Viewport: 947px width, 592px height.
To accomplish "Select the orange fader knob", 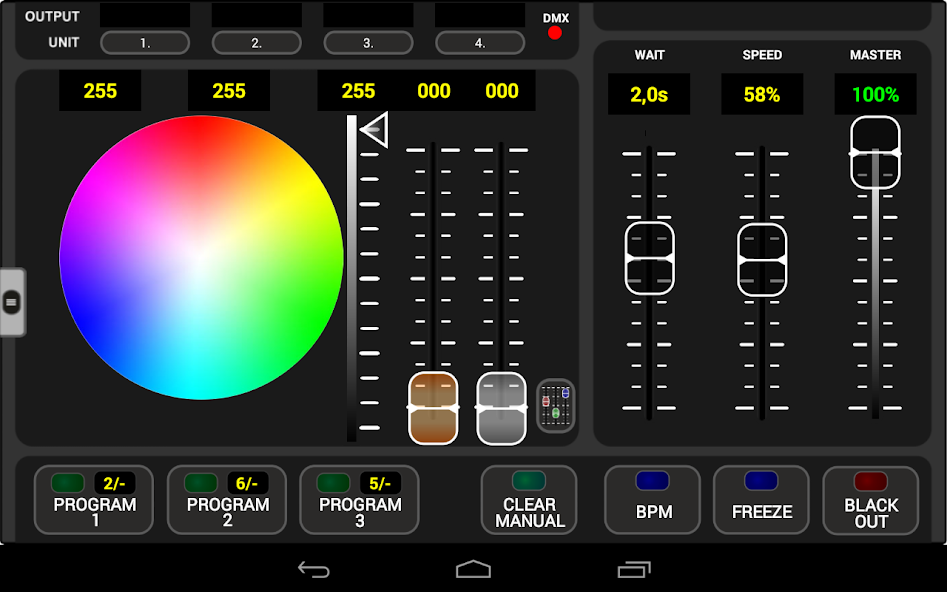I will pos(433,407).
